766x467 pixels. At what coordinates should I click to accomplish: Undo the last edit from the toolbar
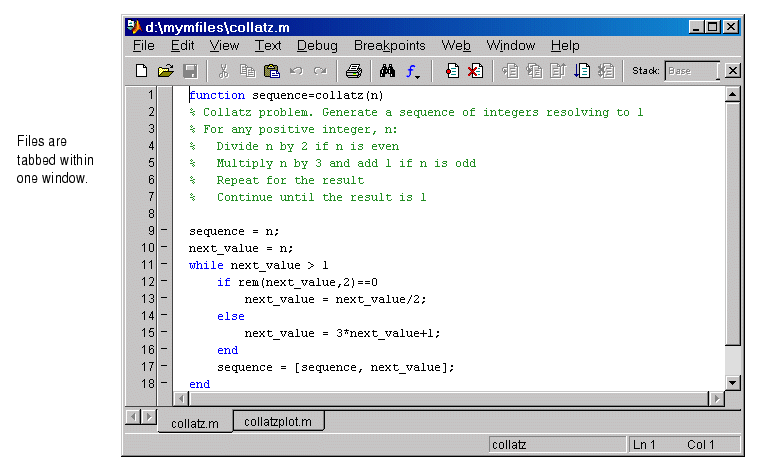click(x=296, y=71)
